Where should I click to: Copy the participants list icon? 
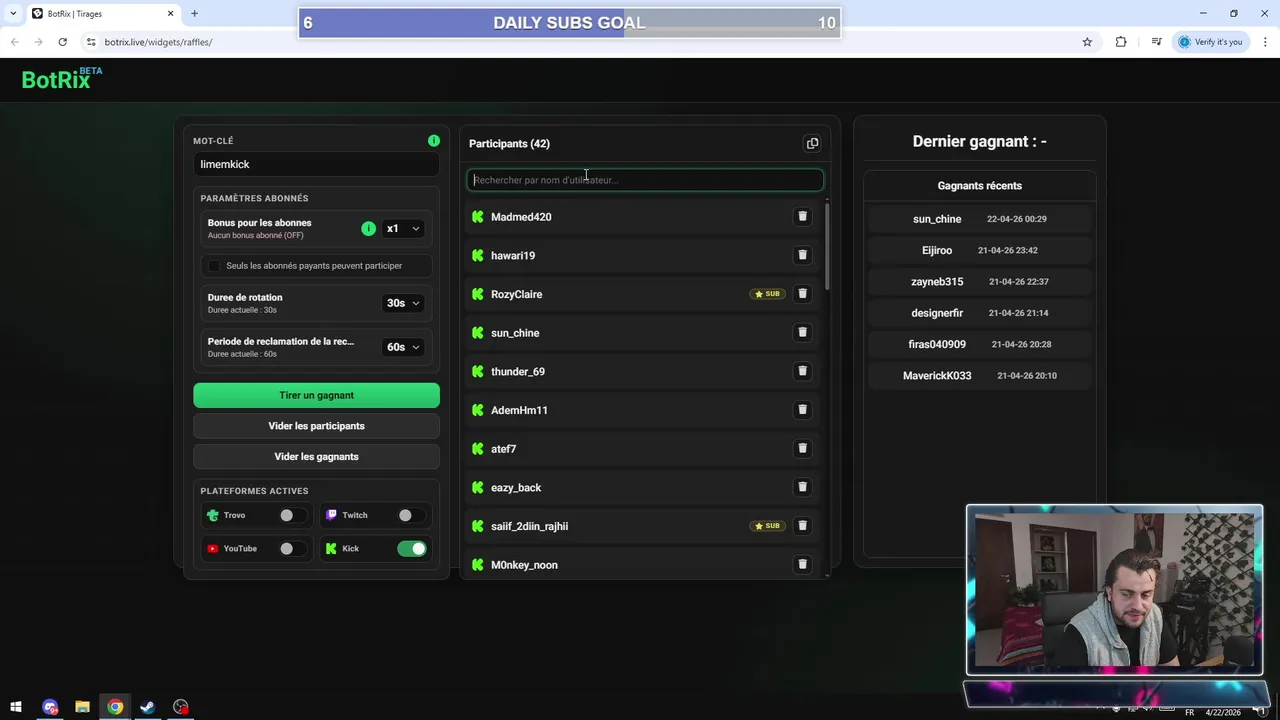coord(812,143)
